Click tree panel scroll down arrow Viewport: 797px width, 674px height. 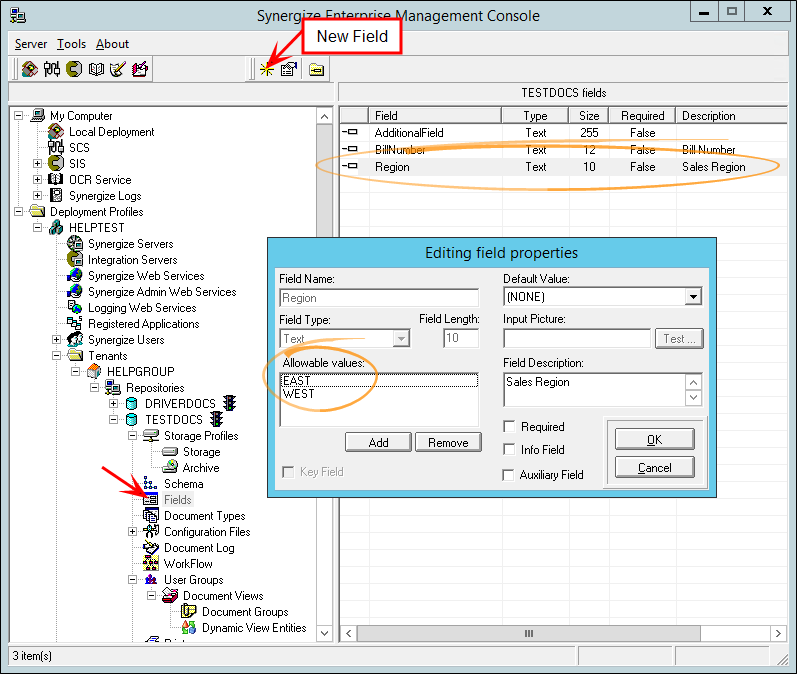tap(324, 633)
